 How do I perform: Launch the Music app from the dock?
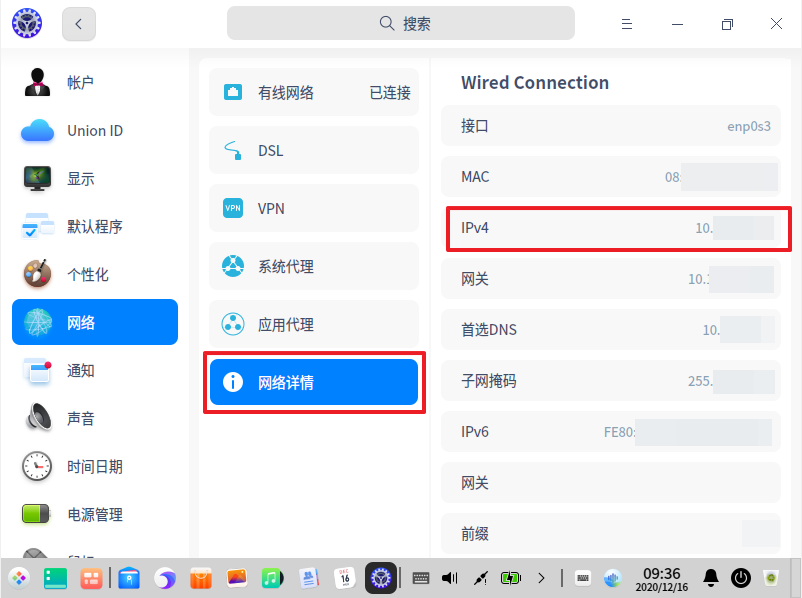(270, 578)
